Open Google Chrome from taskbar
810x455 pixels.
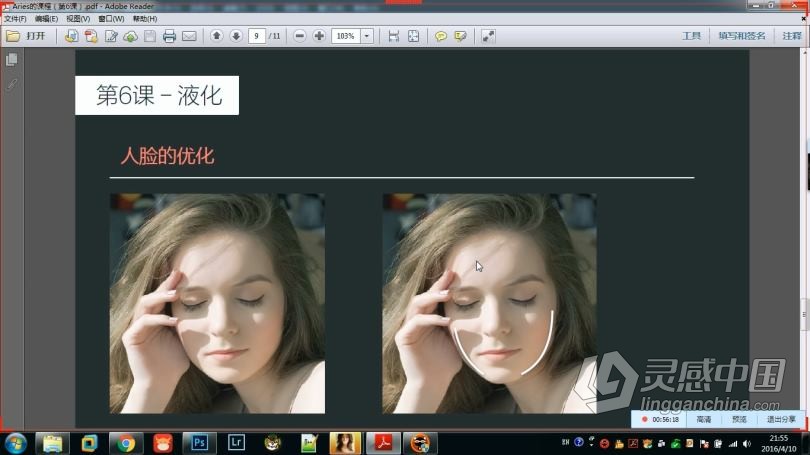[x=126, y=444]
